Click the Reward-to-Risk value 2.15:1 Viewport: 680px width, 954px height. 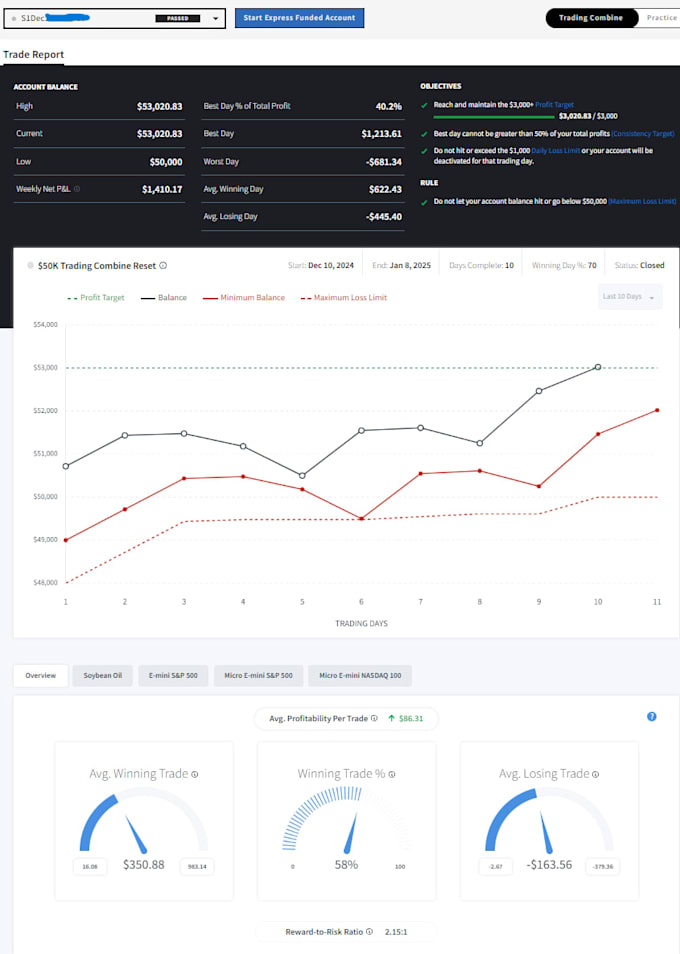click(x=396, y=931)
